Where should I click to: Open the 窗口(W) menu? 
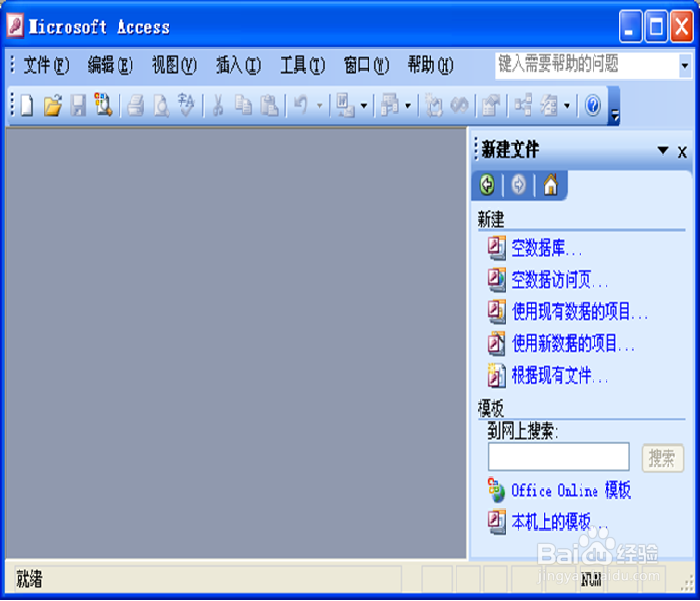click(x=367, y=66)
